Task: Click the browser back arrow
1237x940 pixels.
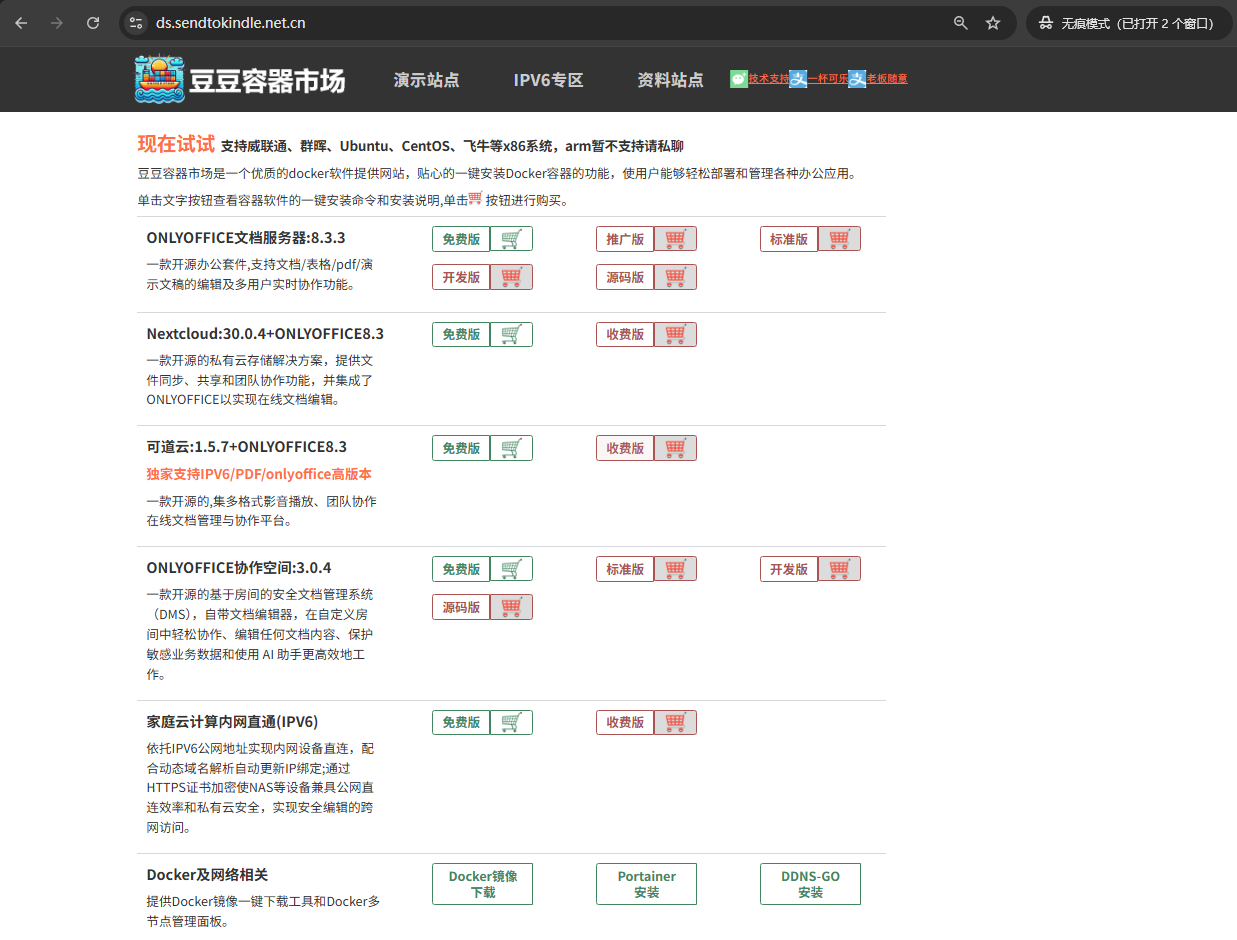Action: click(21, 23)
